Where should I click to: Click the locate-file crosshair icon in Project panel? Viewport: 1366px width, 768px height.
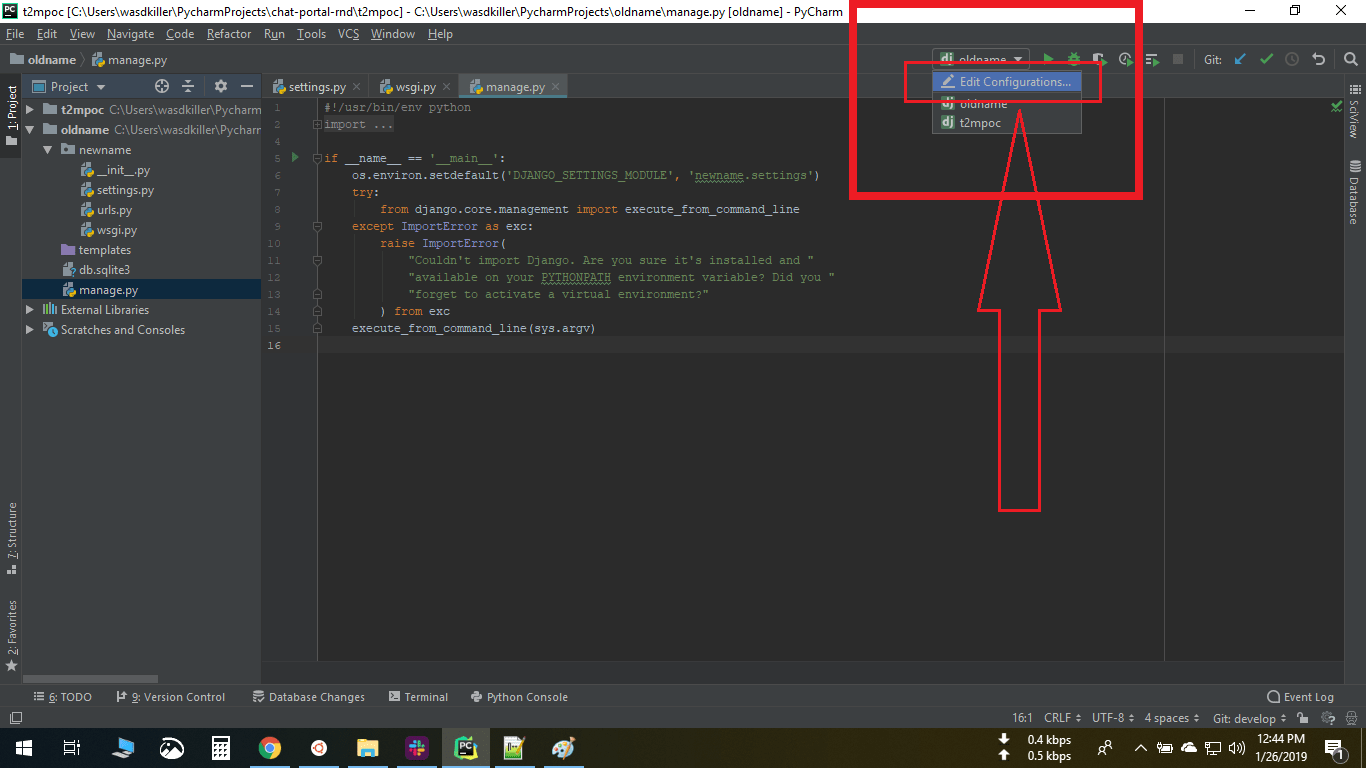(x=162, y=87)
